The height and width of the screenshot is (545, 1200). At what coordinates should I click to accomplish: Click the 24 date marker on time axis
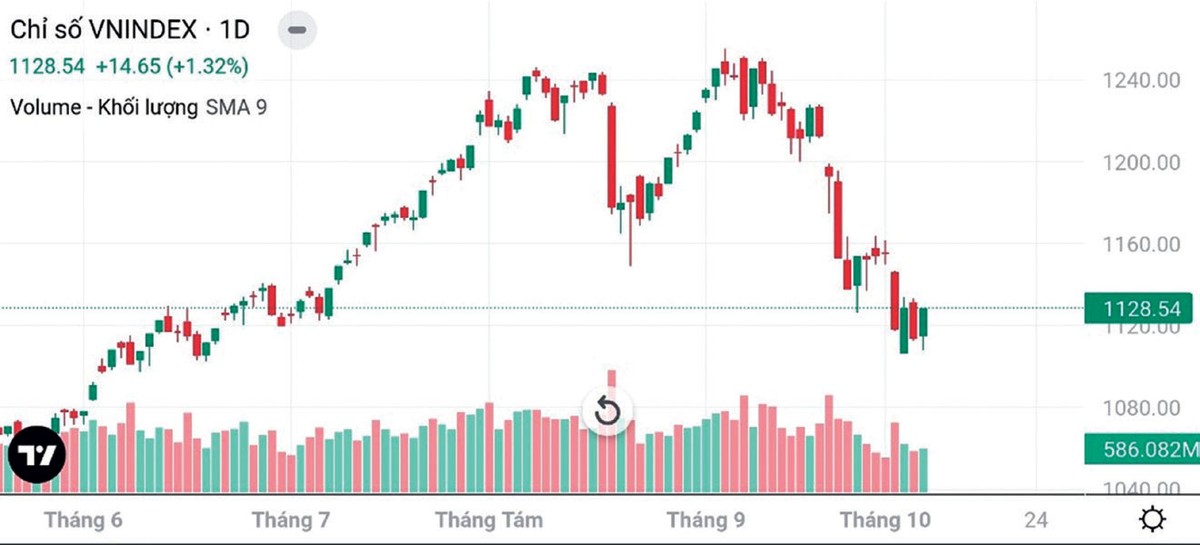[x=1036, y=520]
